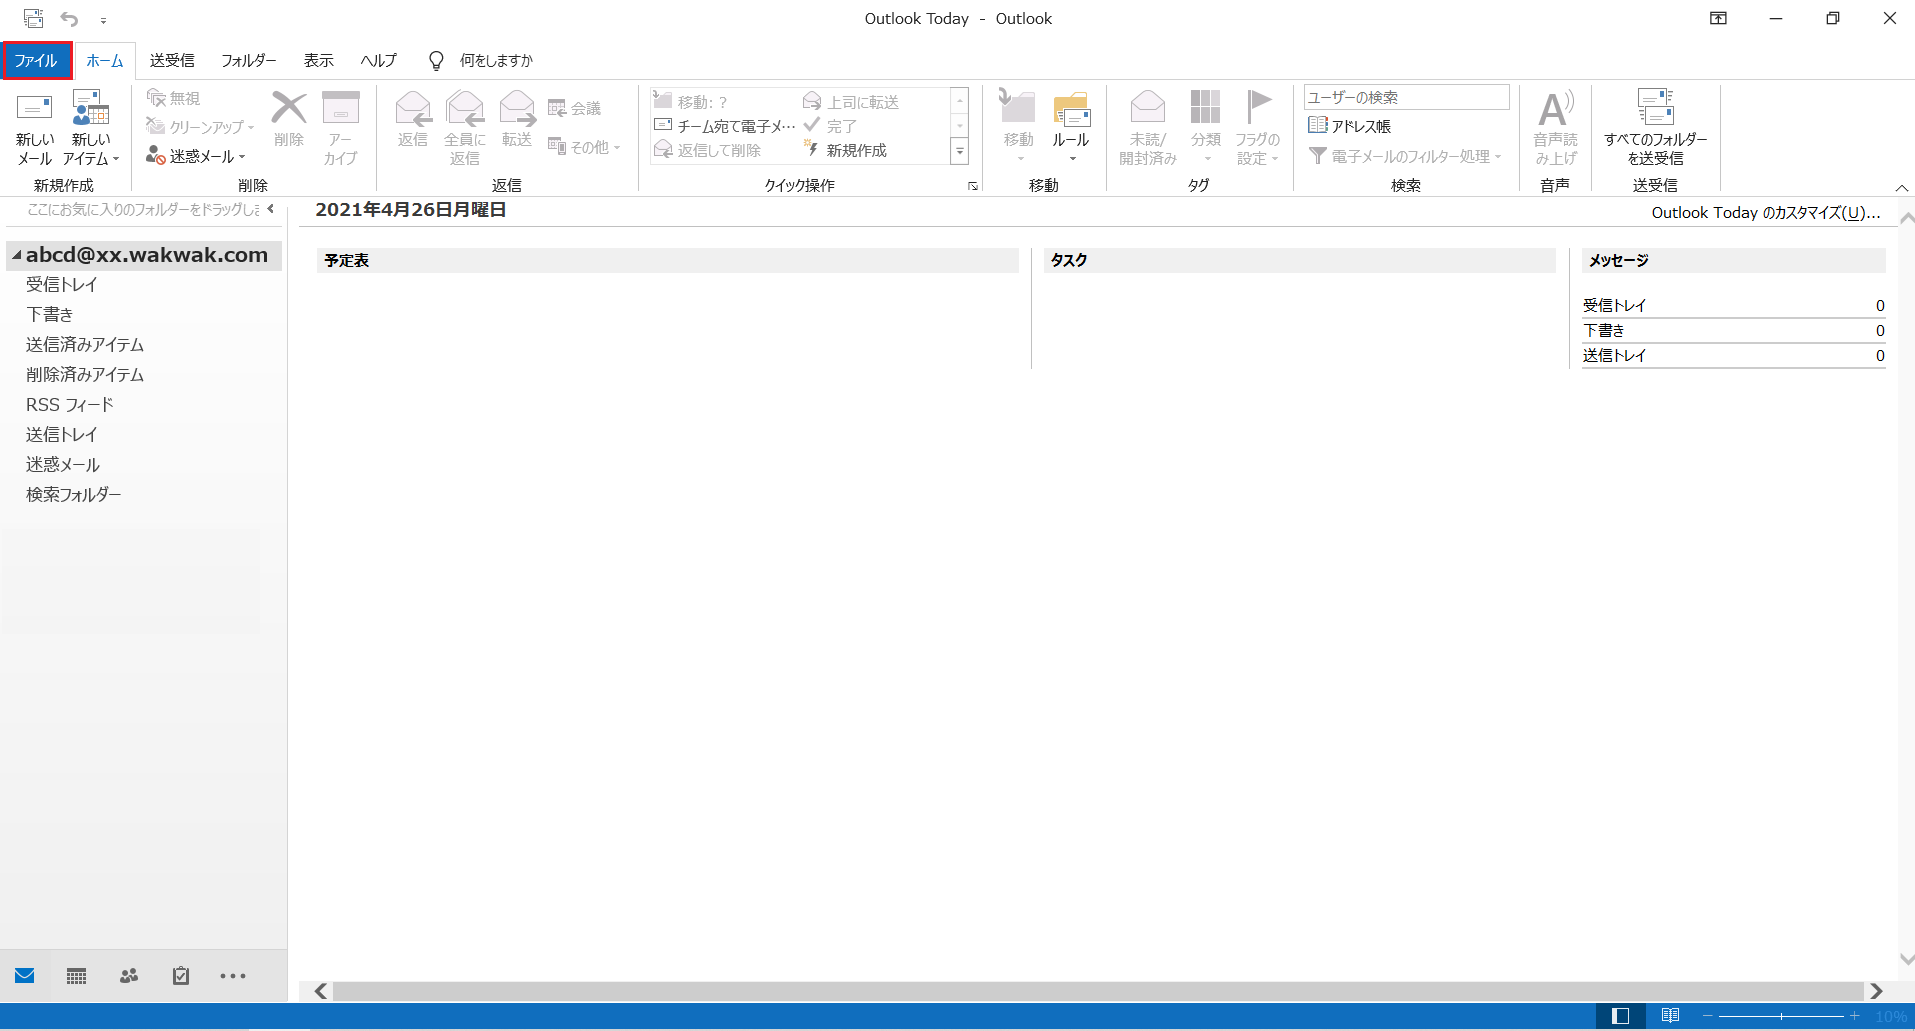Click すべてのフォルダーを送受信 icon
This screenshot has width=1915, height=1031.
coord(1655,106)
